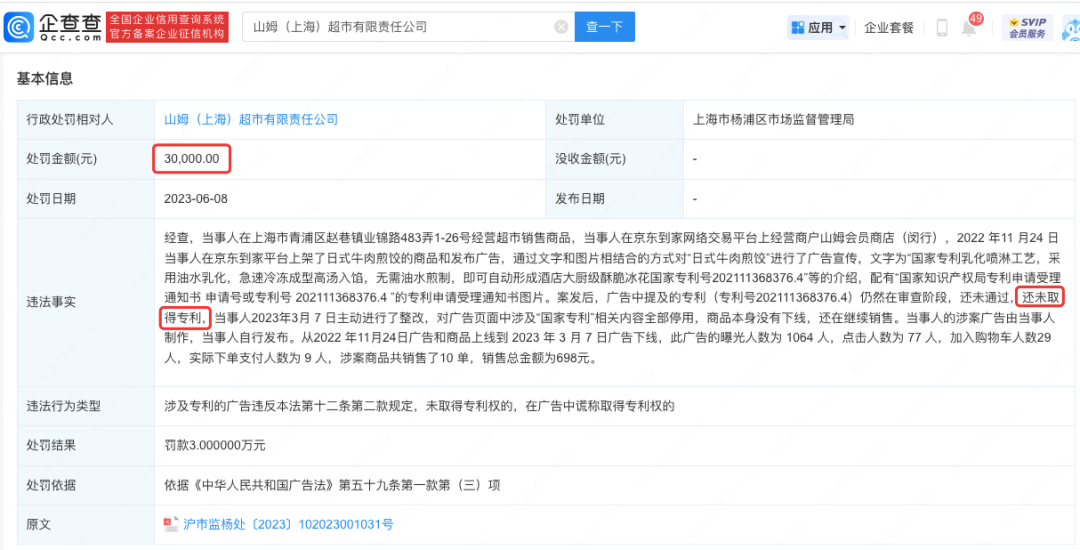
Task: Select the violation facts paragraph starting 经查
Action: tap(614, 298)
